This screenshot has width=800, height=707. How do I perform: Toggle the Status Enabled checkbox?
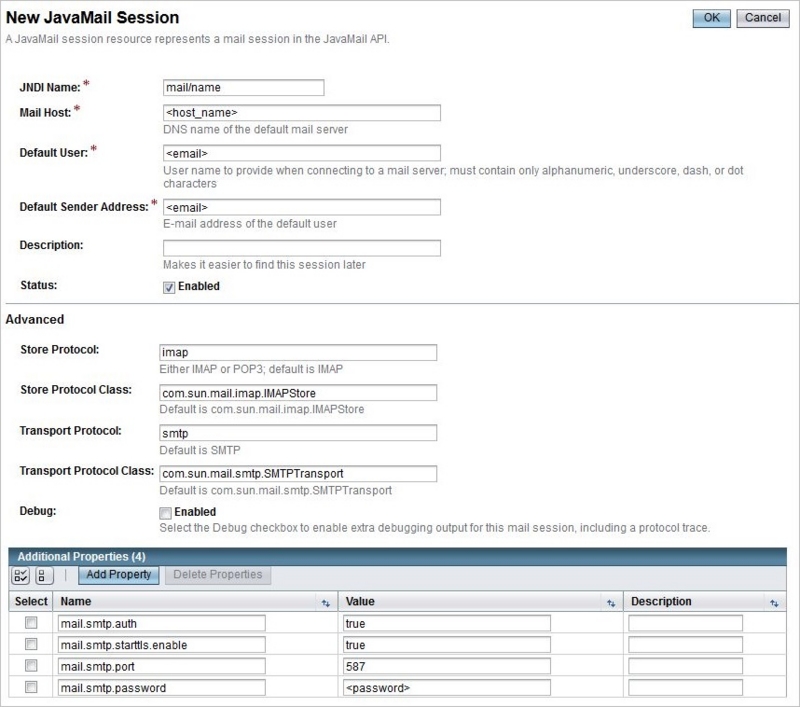(x=169, y=288)
